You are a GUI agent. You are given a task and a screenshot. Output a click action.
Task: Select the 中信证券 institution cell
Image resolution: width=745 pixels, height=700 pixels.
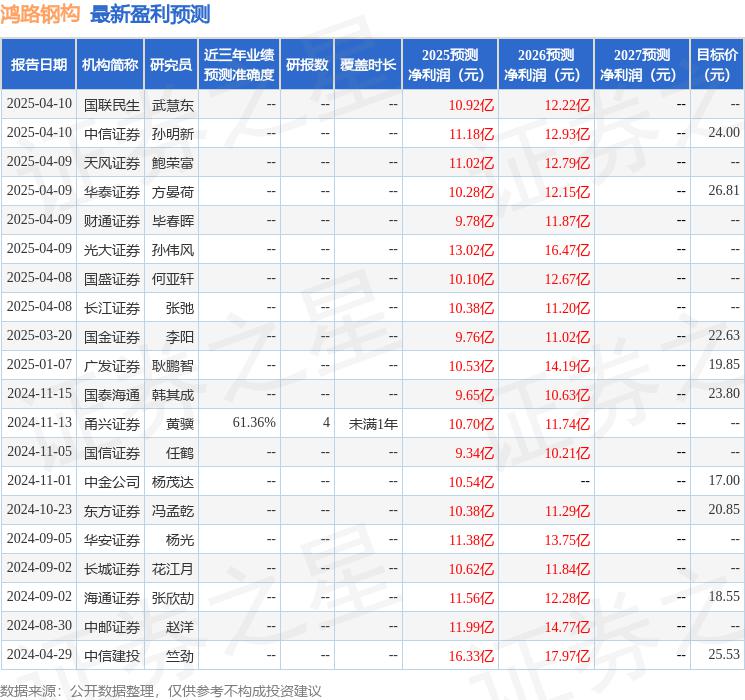pos(112,134)
